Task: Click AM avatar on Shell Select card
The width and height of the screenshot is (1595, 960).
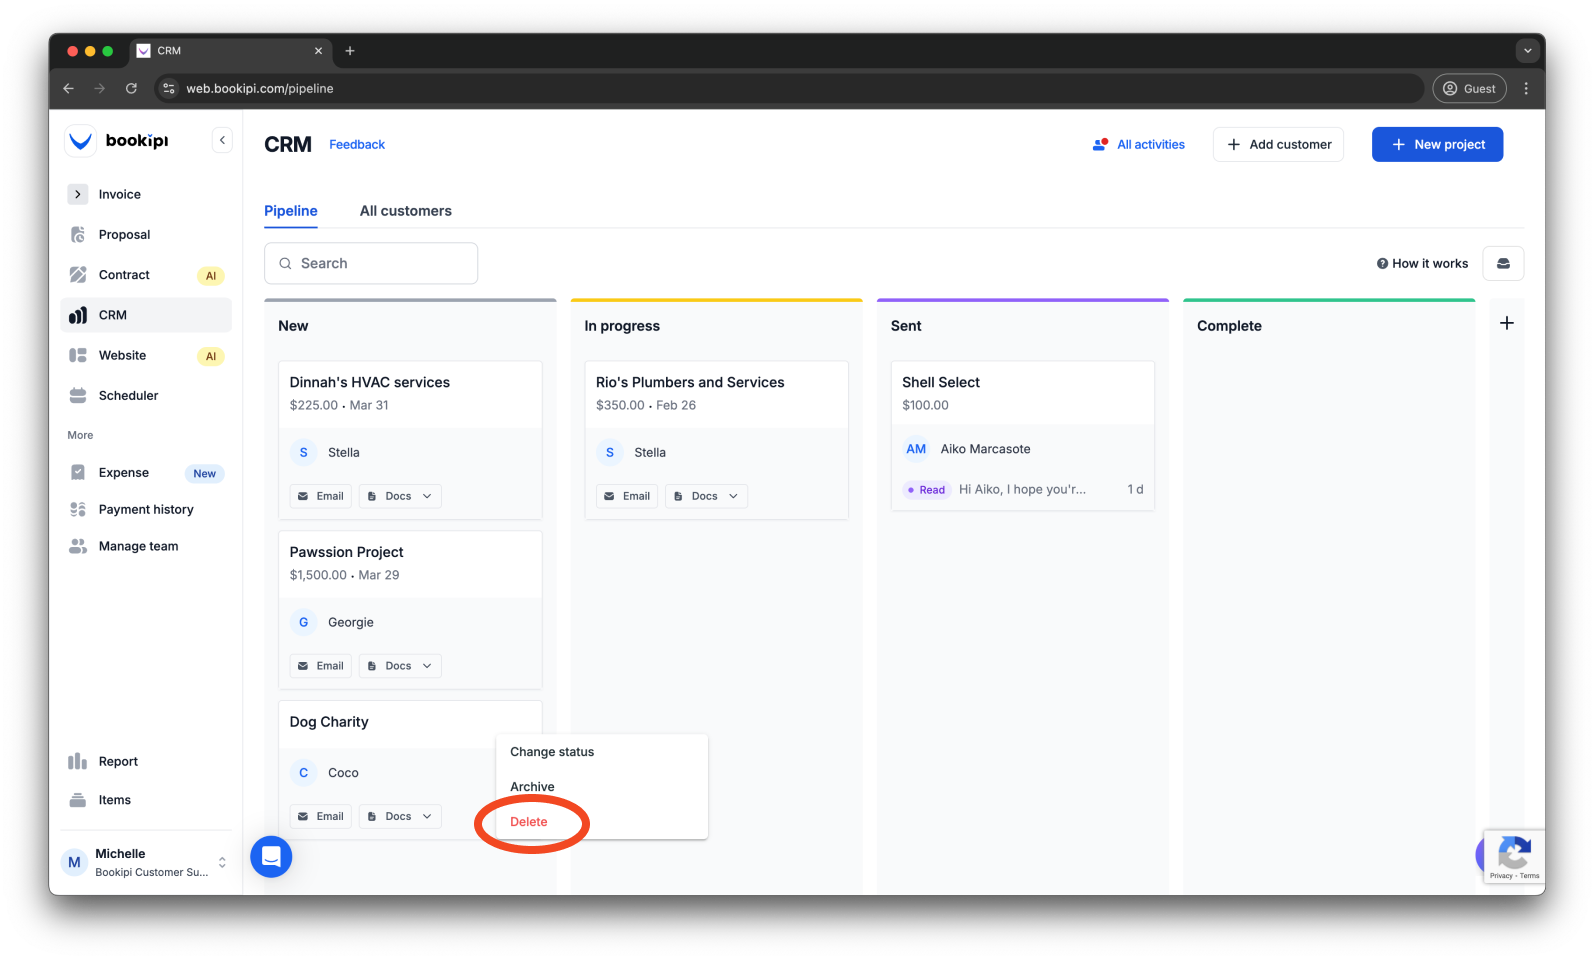Action: [x=916, y=449]
